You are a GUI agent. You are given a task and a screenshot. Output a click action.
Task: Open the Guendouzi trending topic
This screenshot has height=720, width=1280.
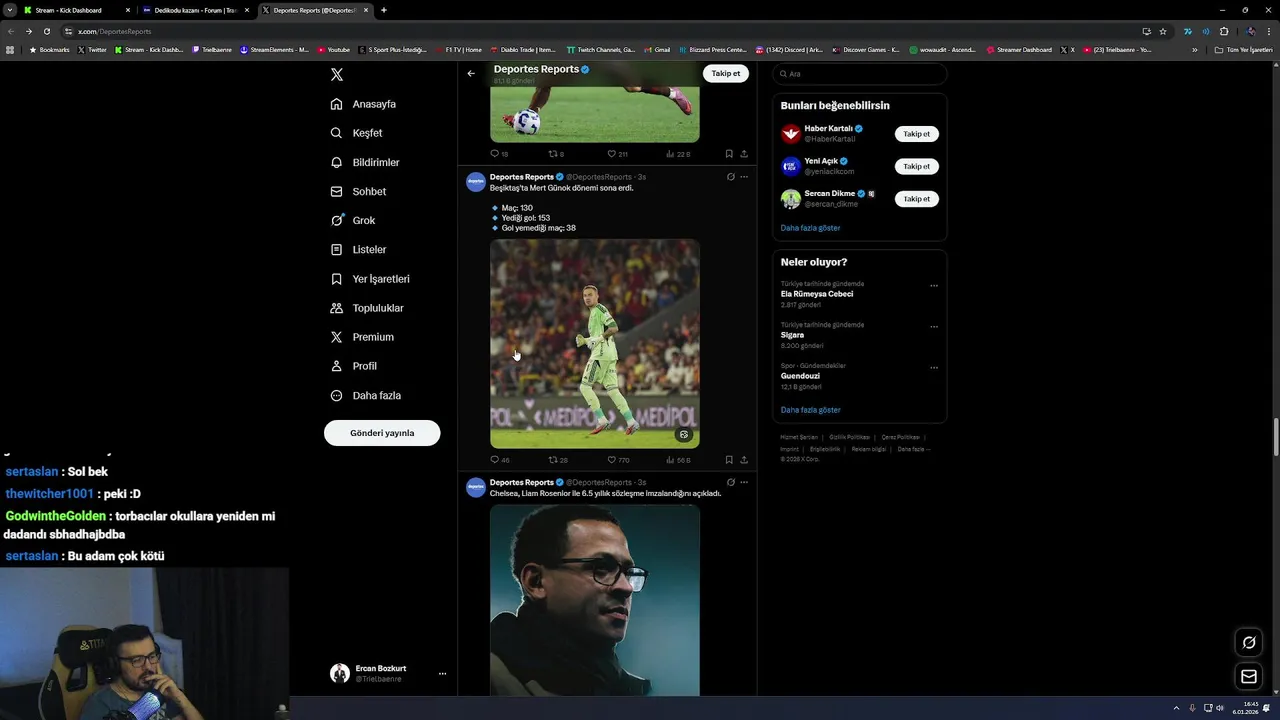(800, 376)
